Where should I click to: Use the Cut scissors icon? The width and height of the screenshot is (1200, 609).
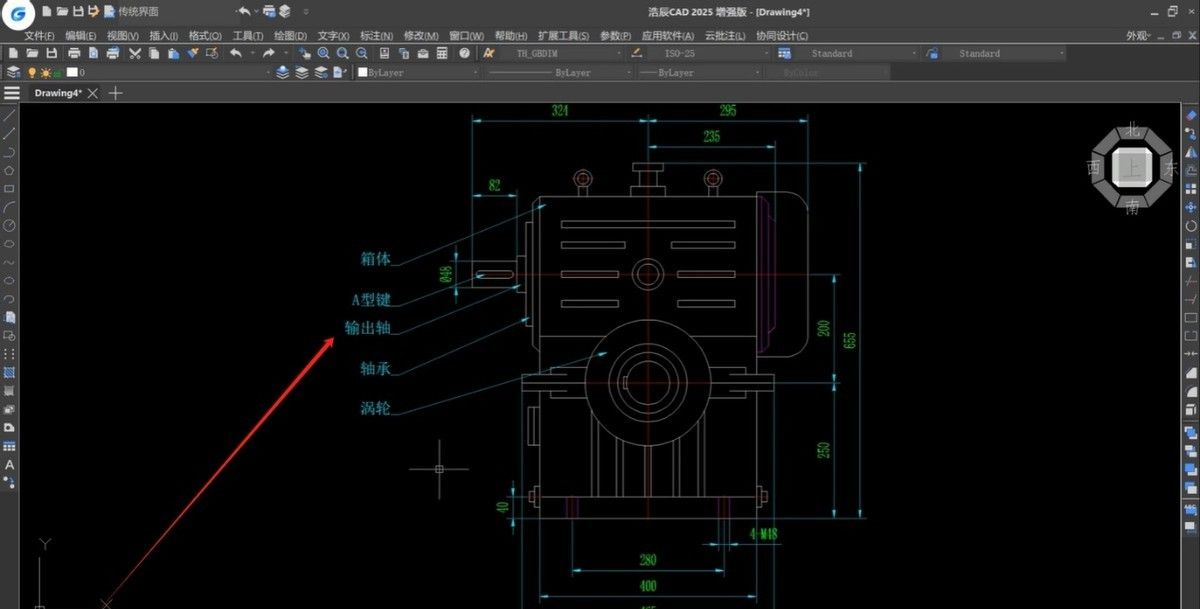tap(135, 53)
